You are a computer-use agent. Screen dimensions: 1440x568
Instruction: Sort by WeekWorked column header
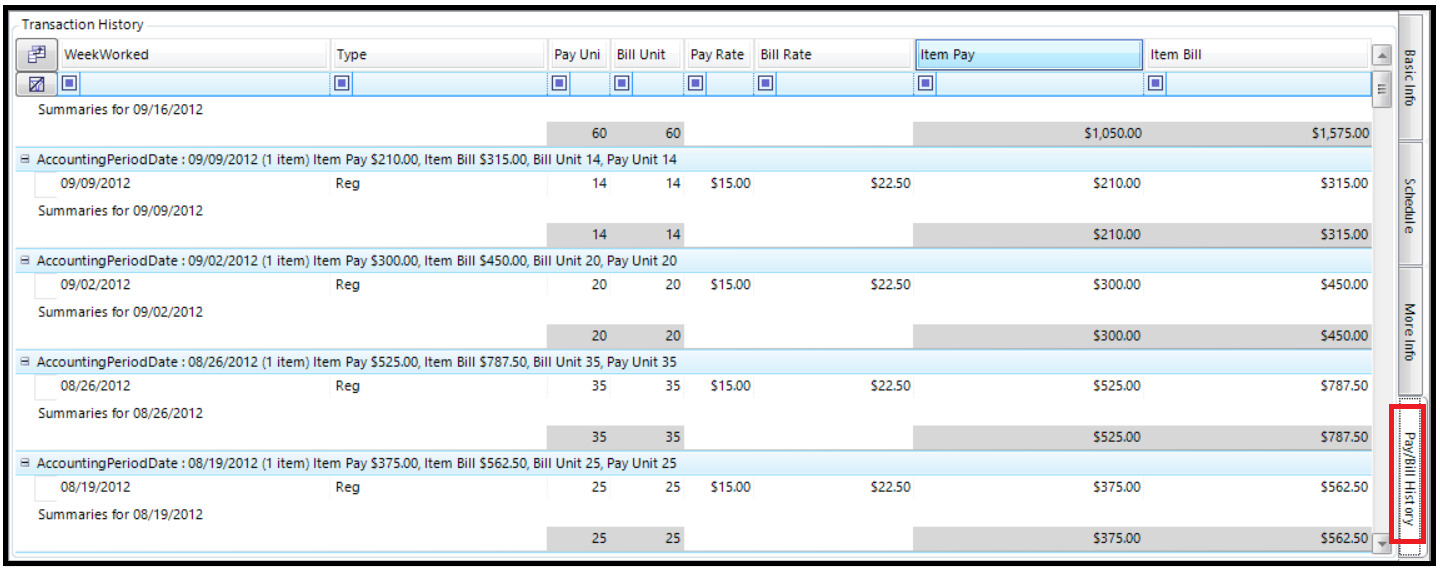click(x=195, y=55)
